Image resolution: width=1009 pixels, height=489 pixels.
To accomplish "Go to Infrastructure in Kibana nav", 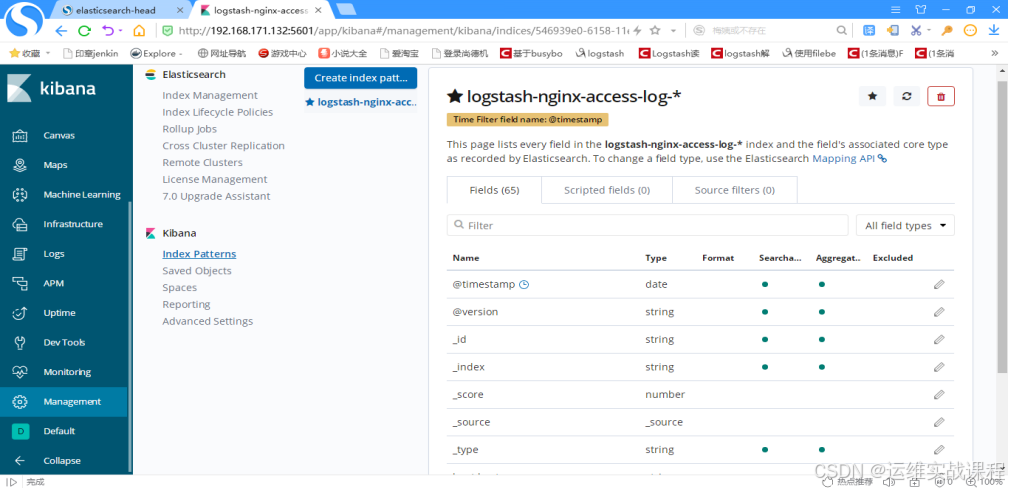I will pos(73,225).
